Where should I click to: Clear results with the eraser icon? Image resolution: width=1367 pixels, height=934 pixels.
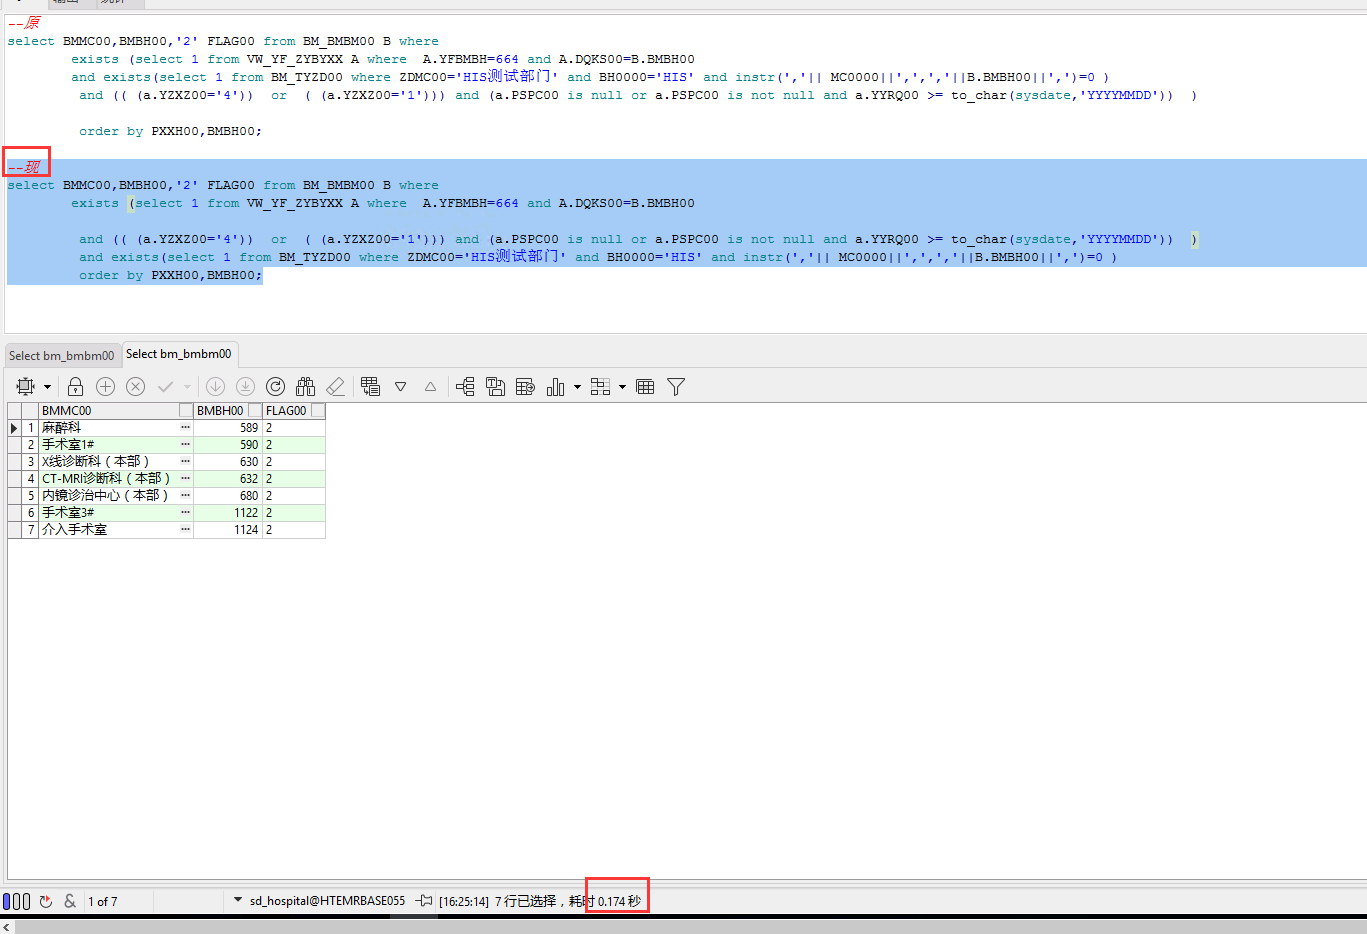tap(336, 387)
